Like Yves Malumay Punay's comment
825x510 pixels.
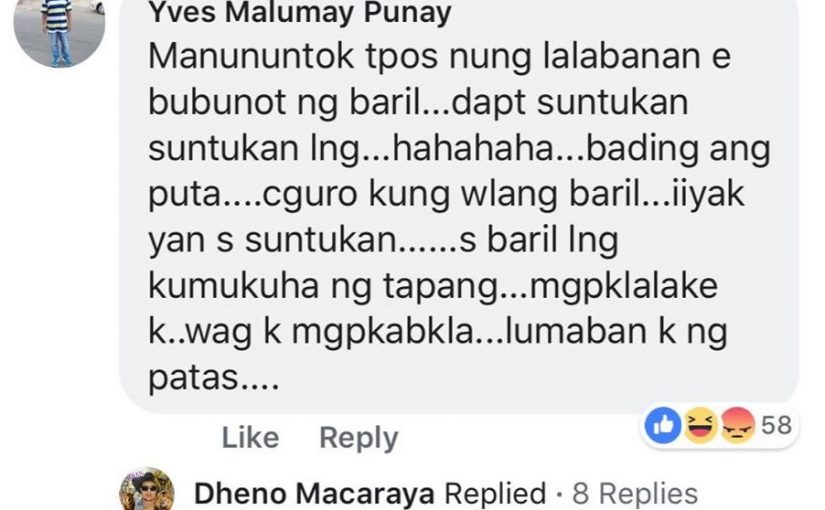(250, 437)
